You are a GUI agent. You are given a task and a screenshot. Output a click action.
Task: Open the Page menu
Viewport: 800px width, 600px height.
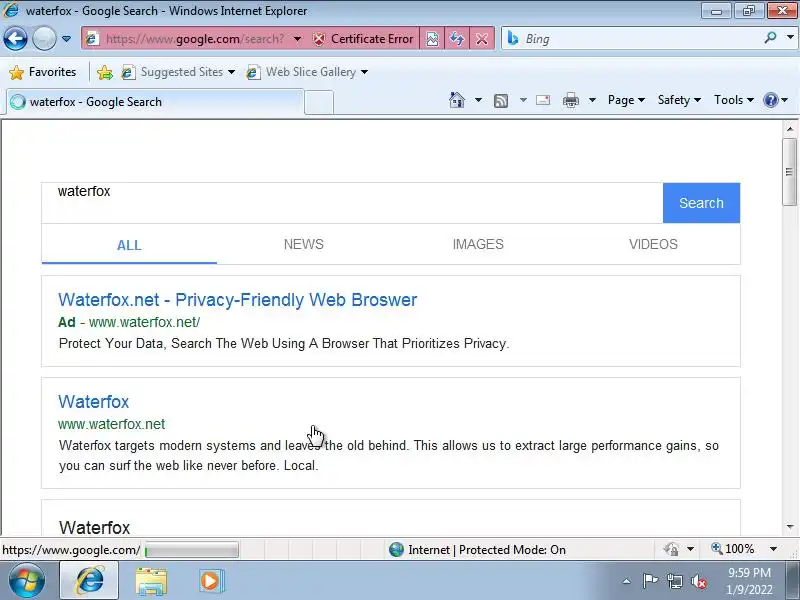tap(626, 100)
